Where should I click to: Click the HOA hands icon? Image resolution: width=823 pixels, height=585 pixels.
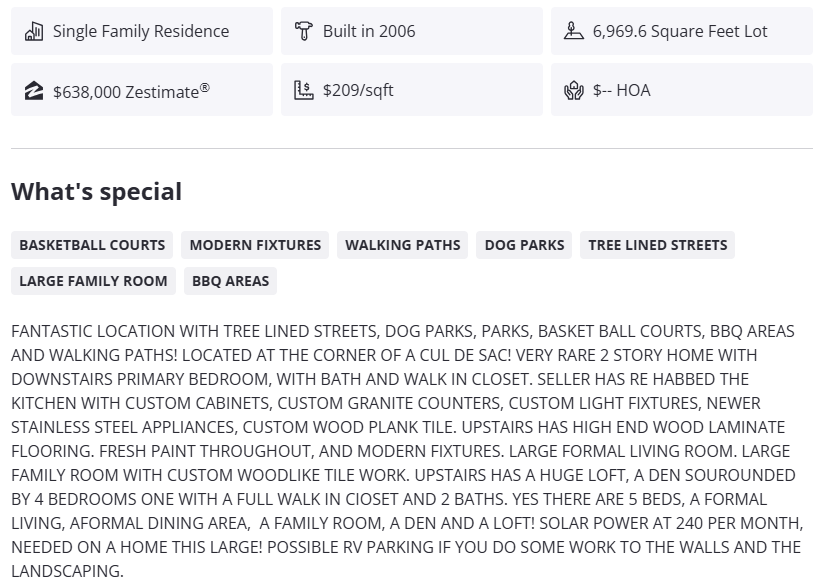573,91
